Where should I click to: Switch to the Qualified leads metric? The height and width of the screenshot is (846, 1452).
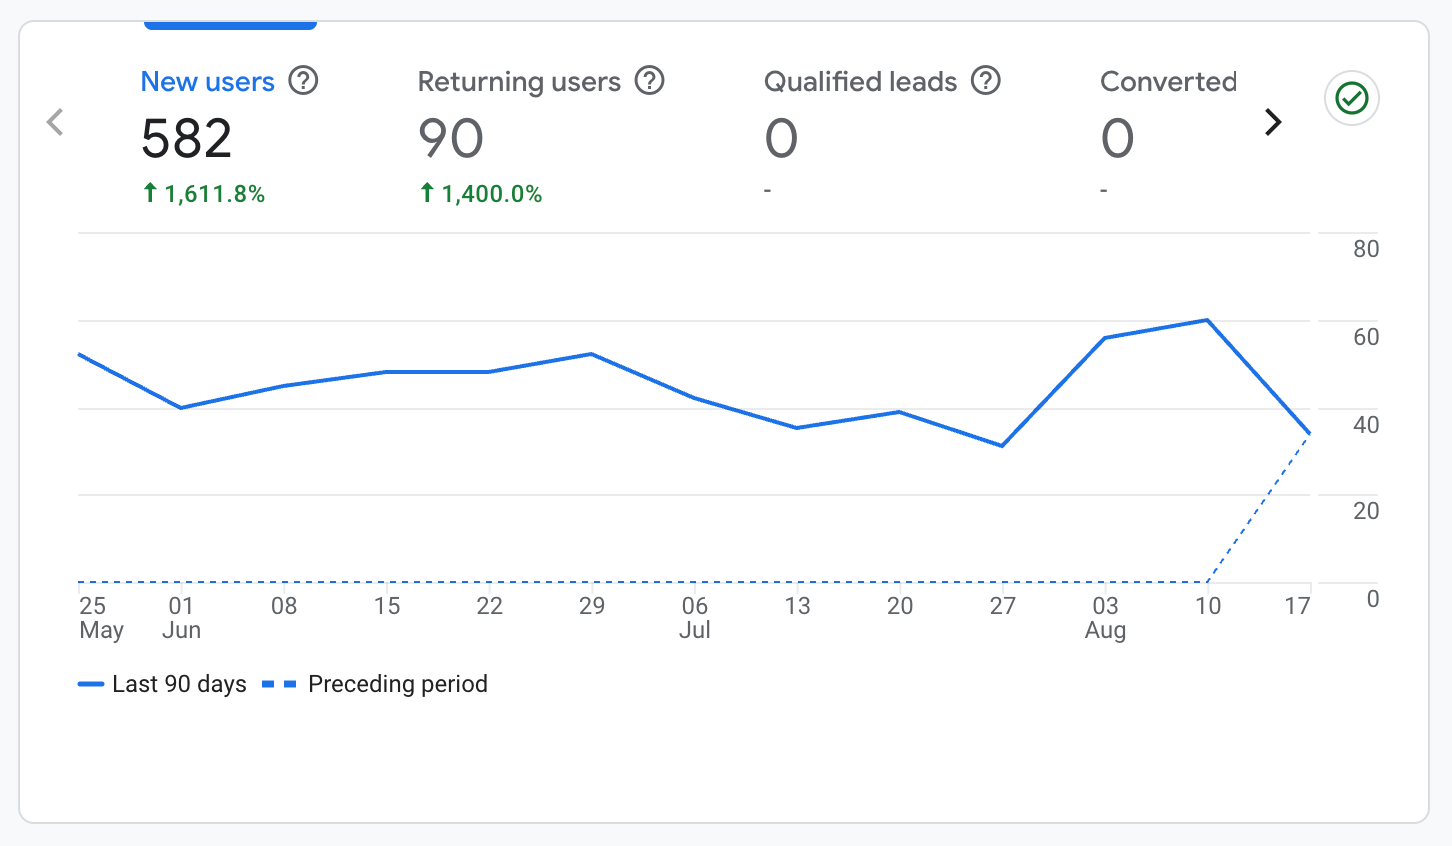pos(860,82)
